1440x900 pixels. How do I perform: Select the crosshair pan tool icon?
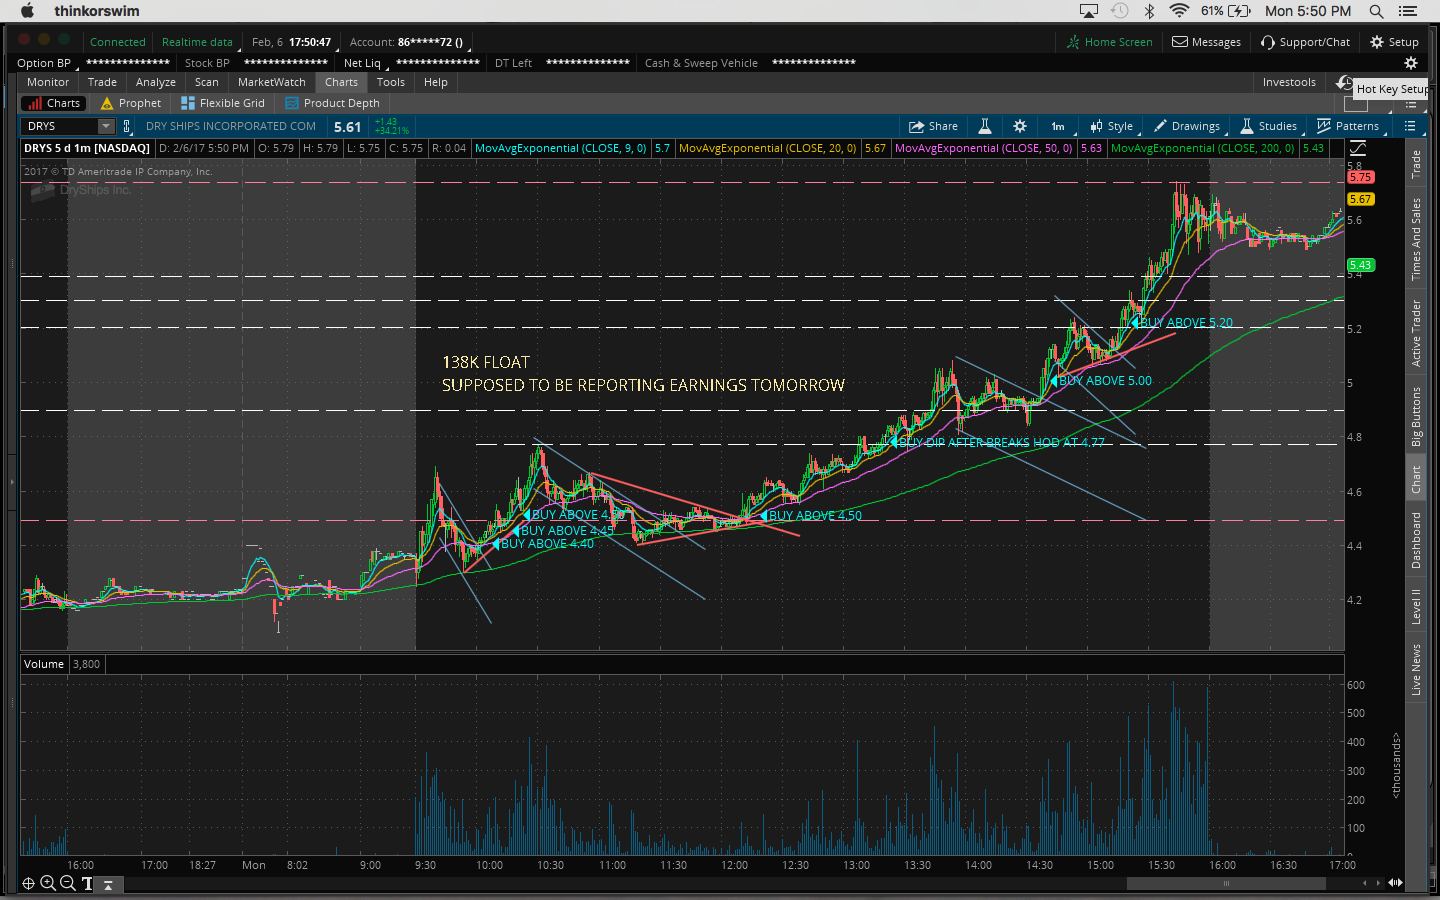(x=28, y=883)
